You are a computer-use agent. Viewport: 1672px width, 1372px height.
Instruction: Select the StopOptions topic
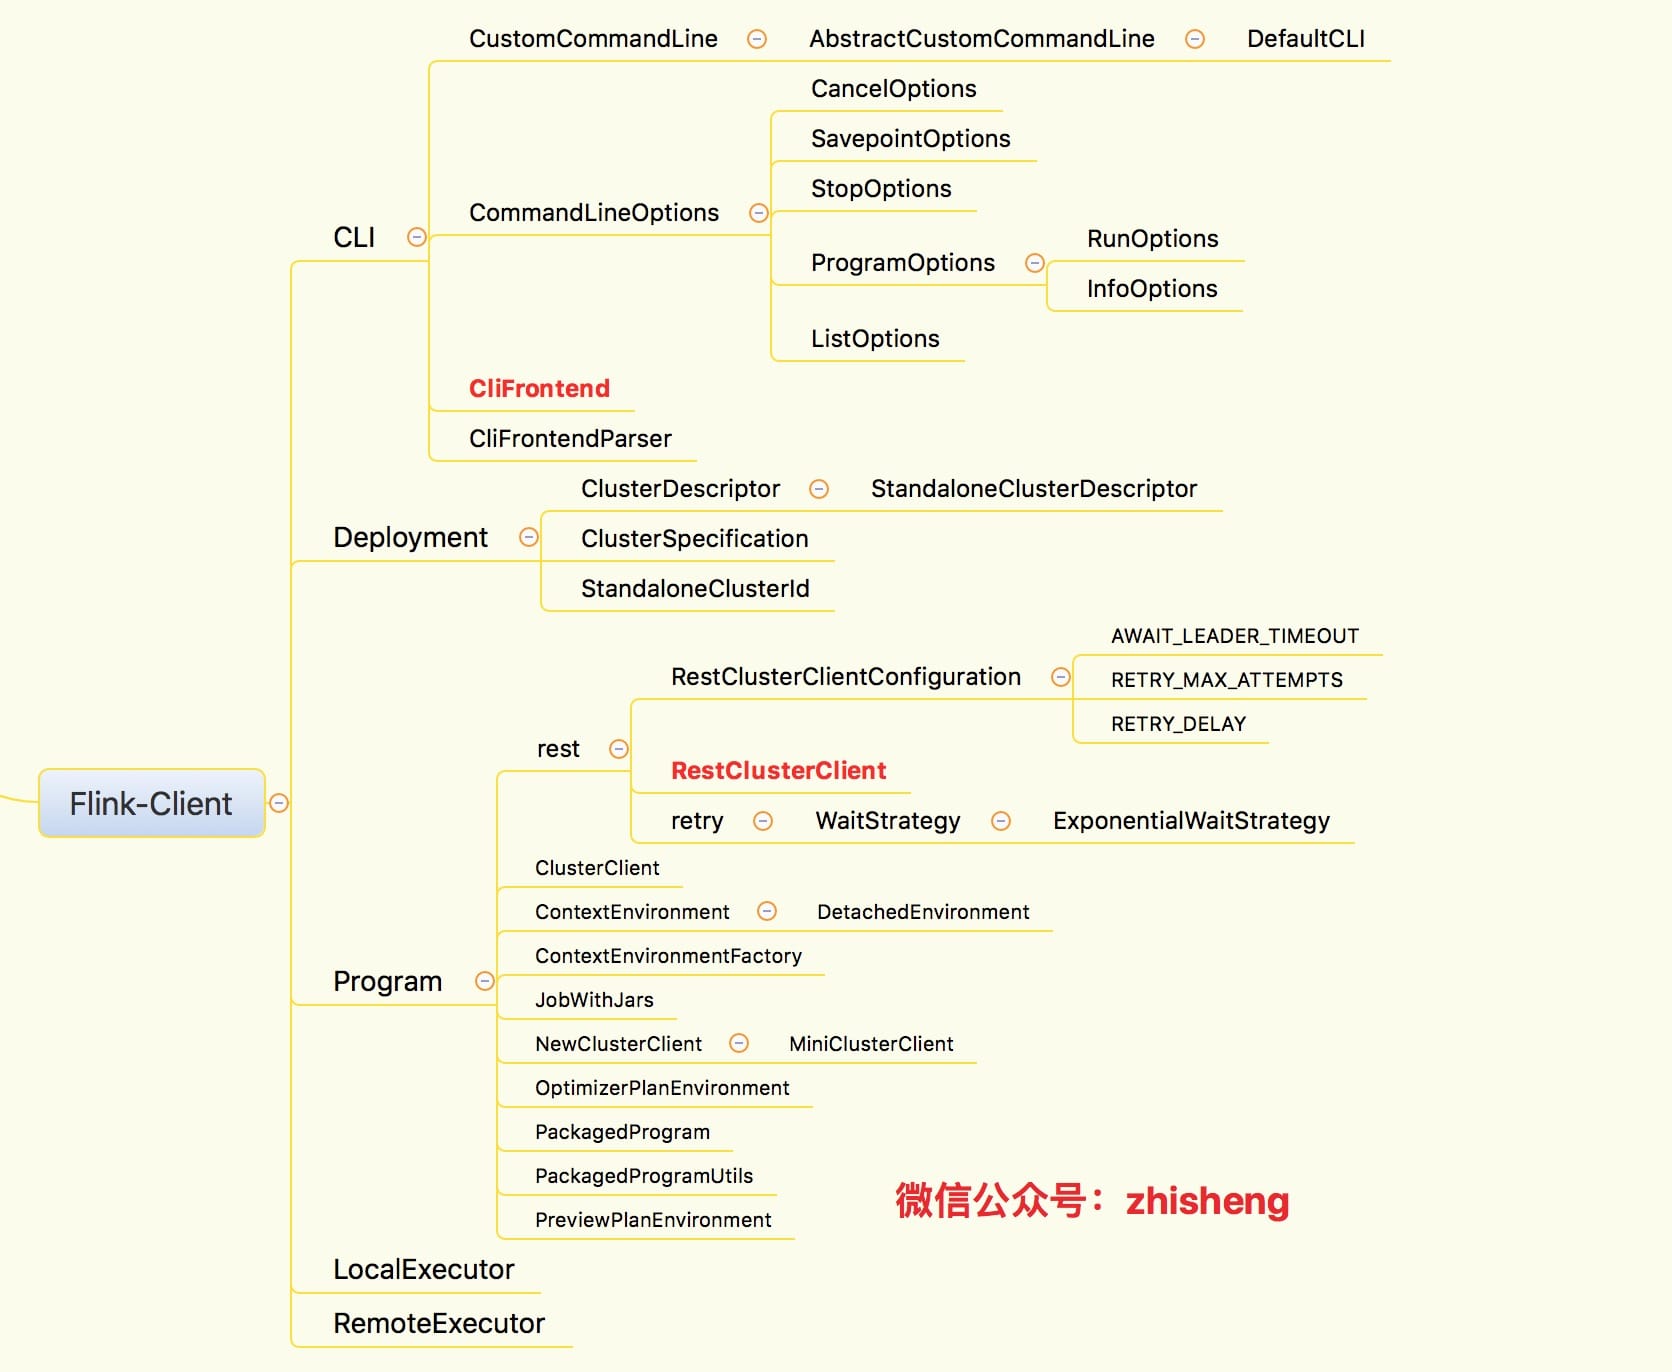coord(881,189)
